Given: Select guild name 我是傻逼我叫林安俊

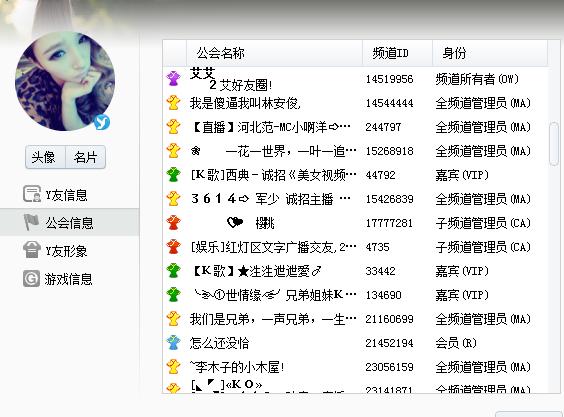Looking at the screenshot, I should tap(245, 103).
